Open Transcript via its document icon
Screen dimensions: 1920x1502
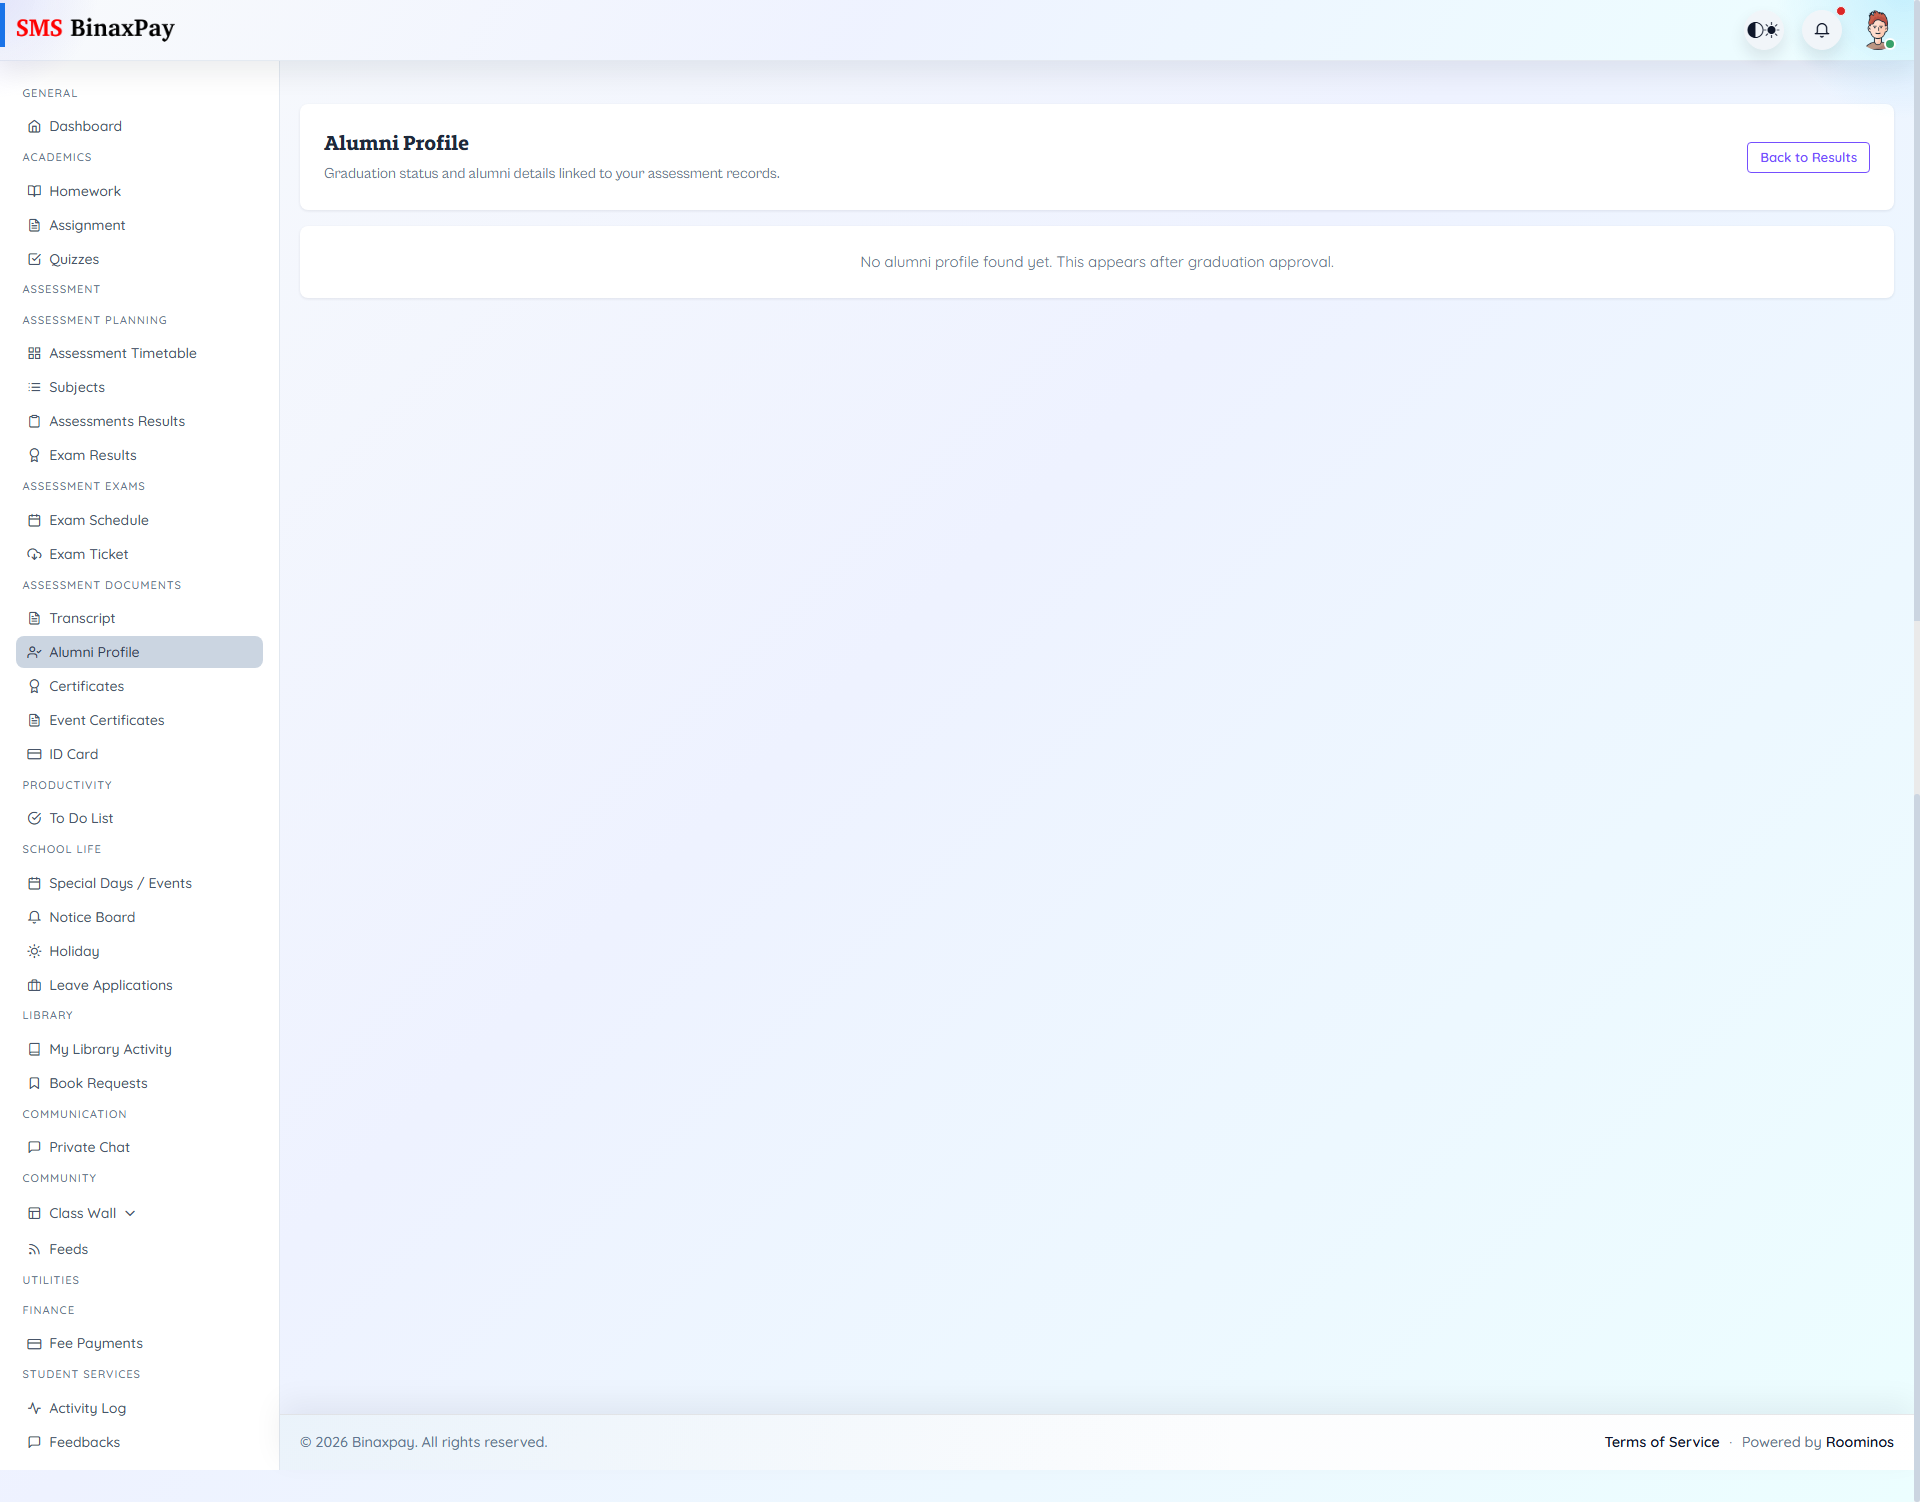pos(35,618)
